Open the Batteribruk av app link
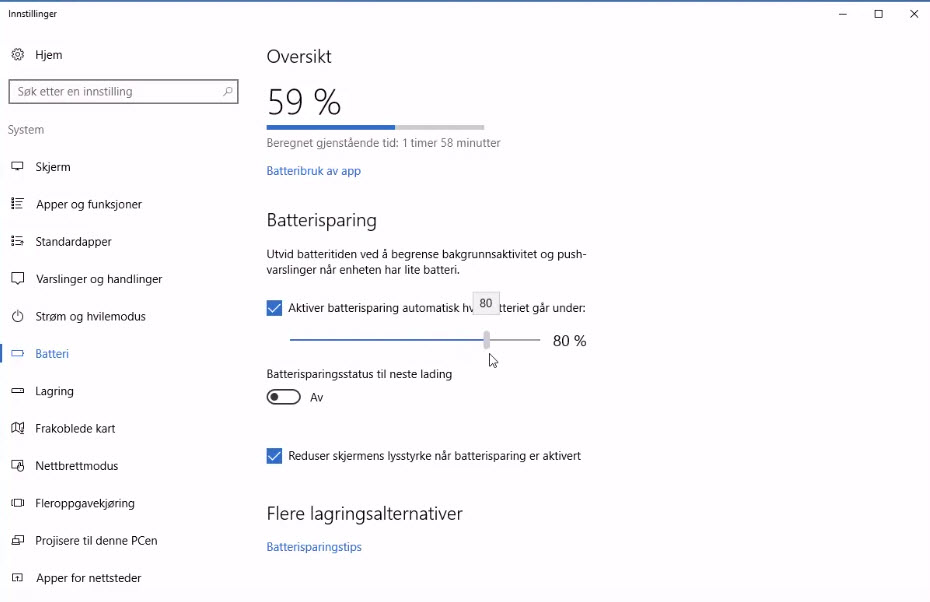 tap(313, 171)
